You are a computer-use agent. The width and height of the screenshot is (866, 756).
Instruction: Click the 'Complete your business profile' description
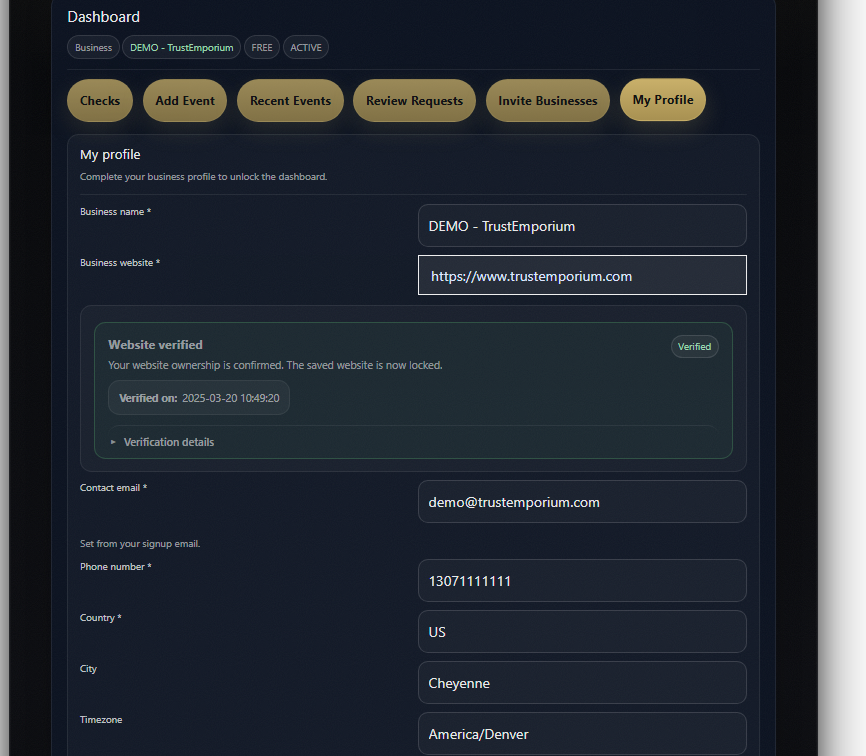203,177
